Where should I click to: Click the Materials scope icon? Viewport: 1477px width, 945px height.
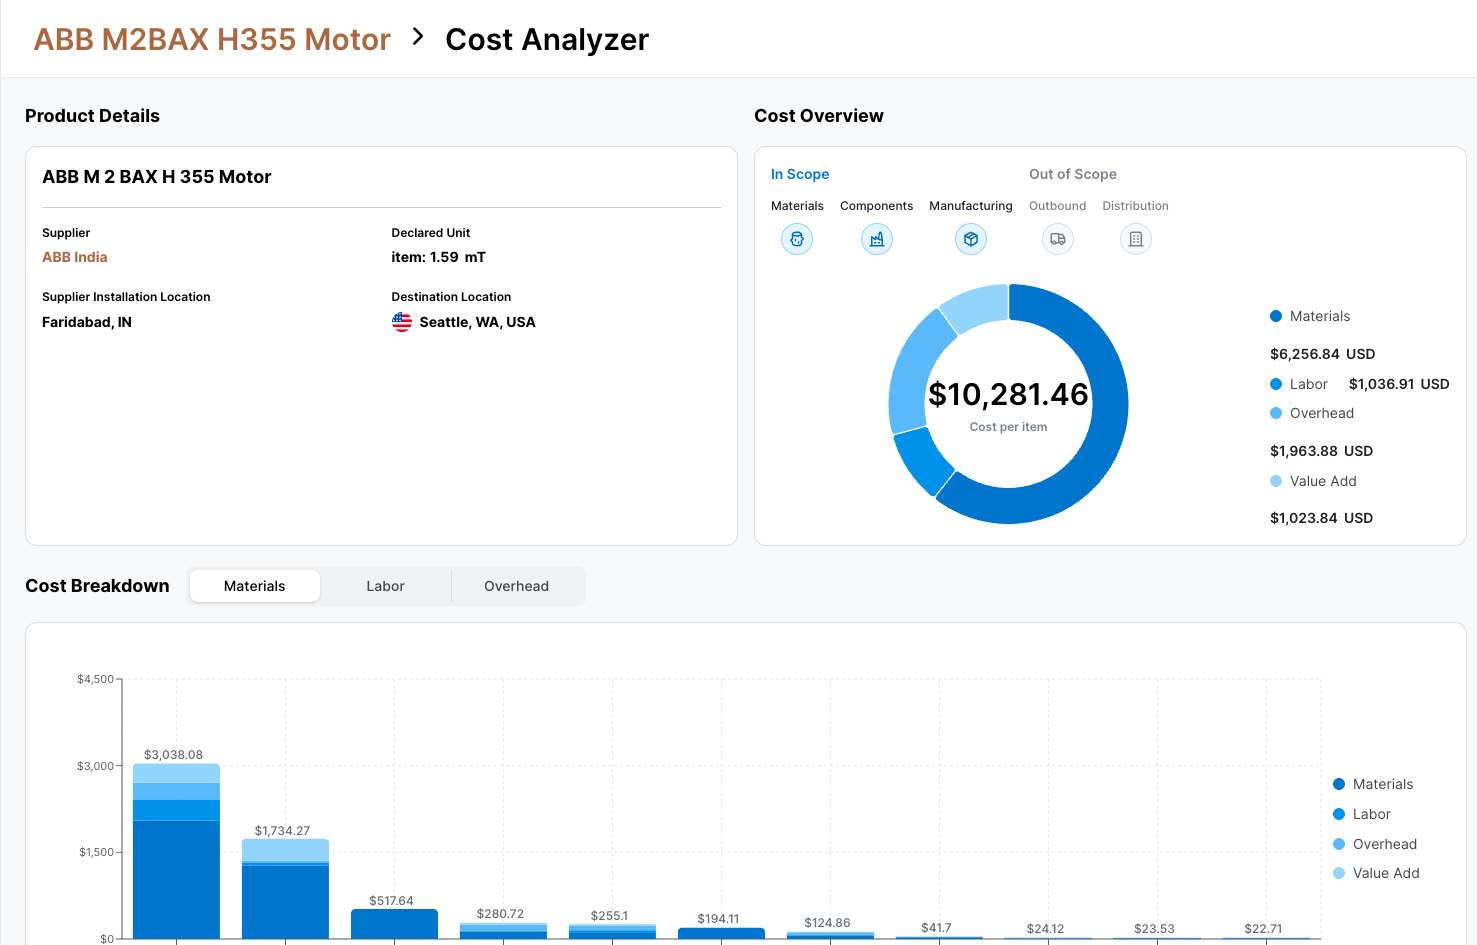coord(797,239)
